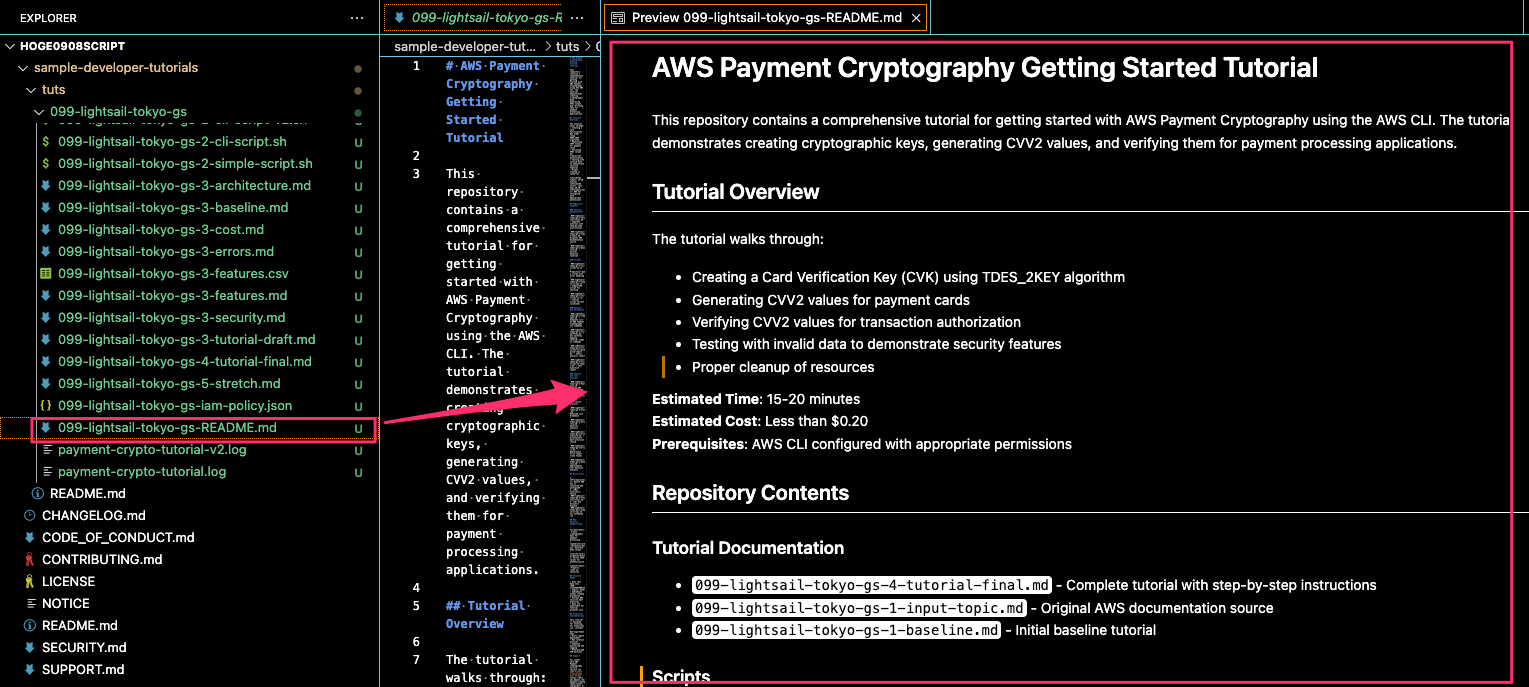The height and width of the screenshot is (687, 1529).
Task: Click shell icon of 2-simple-script.sh file
Action: (x=46, y=164)
